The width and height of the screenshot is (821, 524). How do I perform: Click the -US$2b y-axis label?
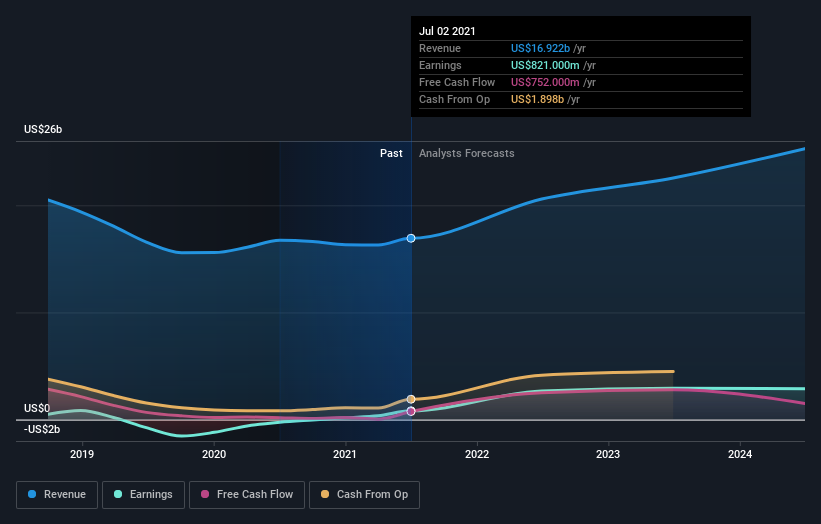tap(42, 429)
